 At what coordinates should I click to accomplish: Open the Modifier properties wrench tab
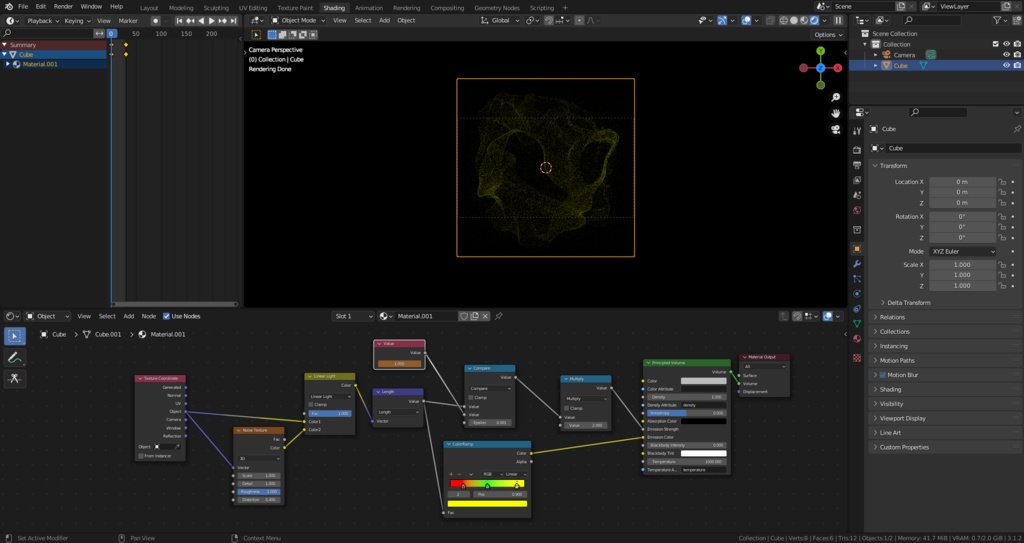pos(857,263)
